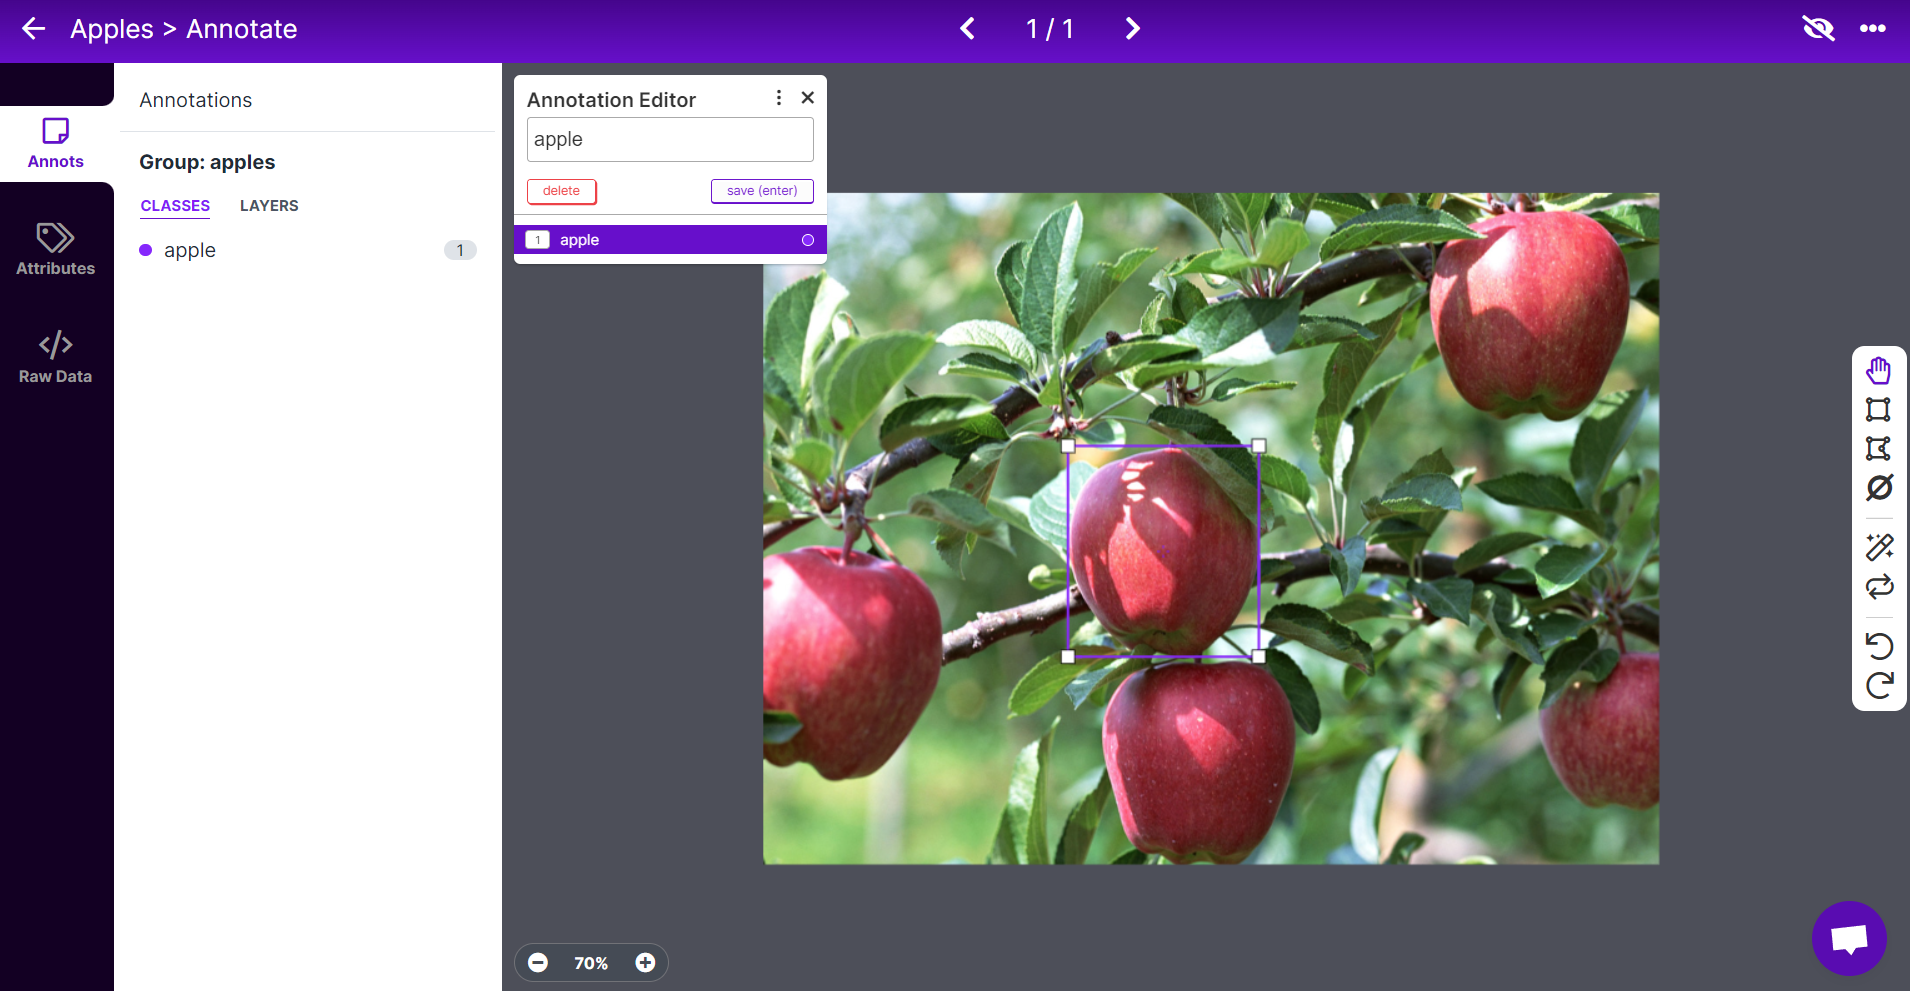The height and width of the screenshot is (991, 1910).
Task: Open the Annots sidebar panel
Action: click(x=56, y=144)
